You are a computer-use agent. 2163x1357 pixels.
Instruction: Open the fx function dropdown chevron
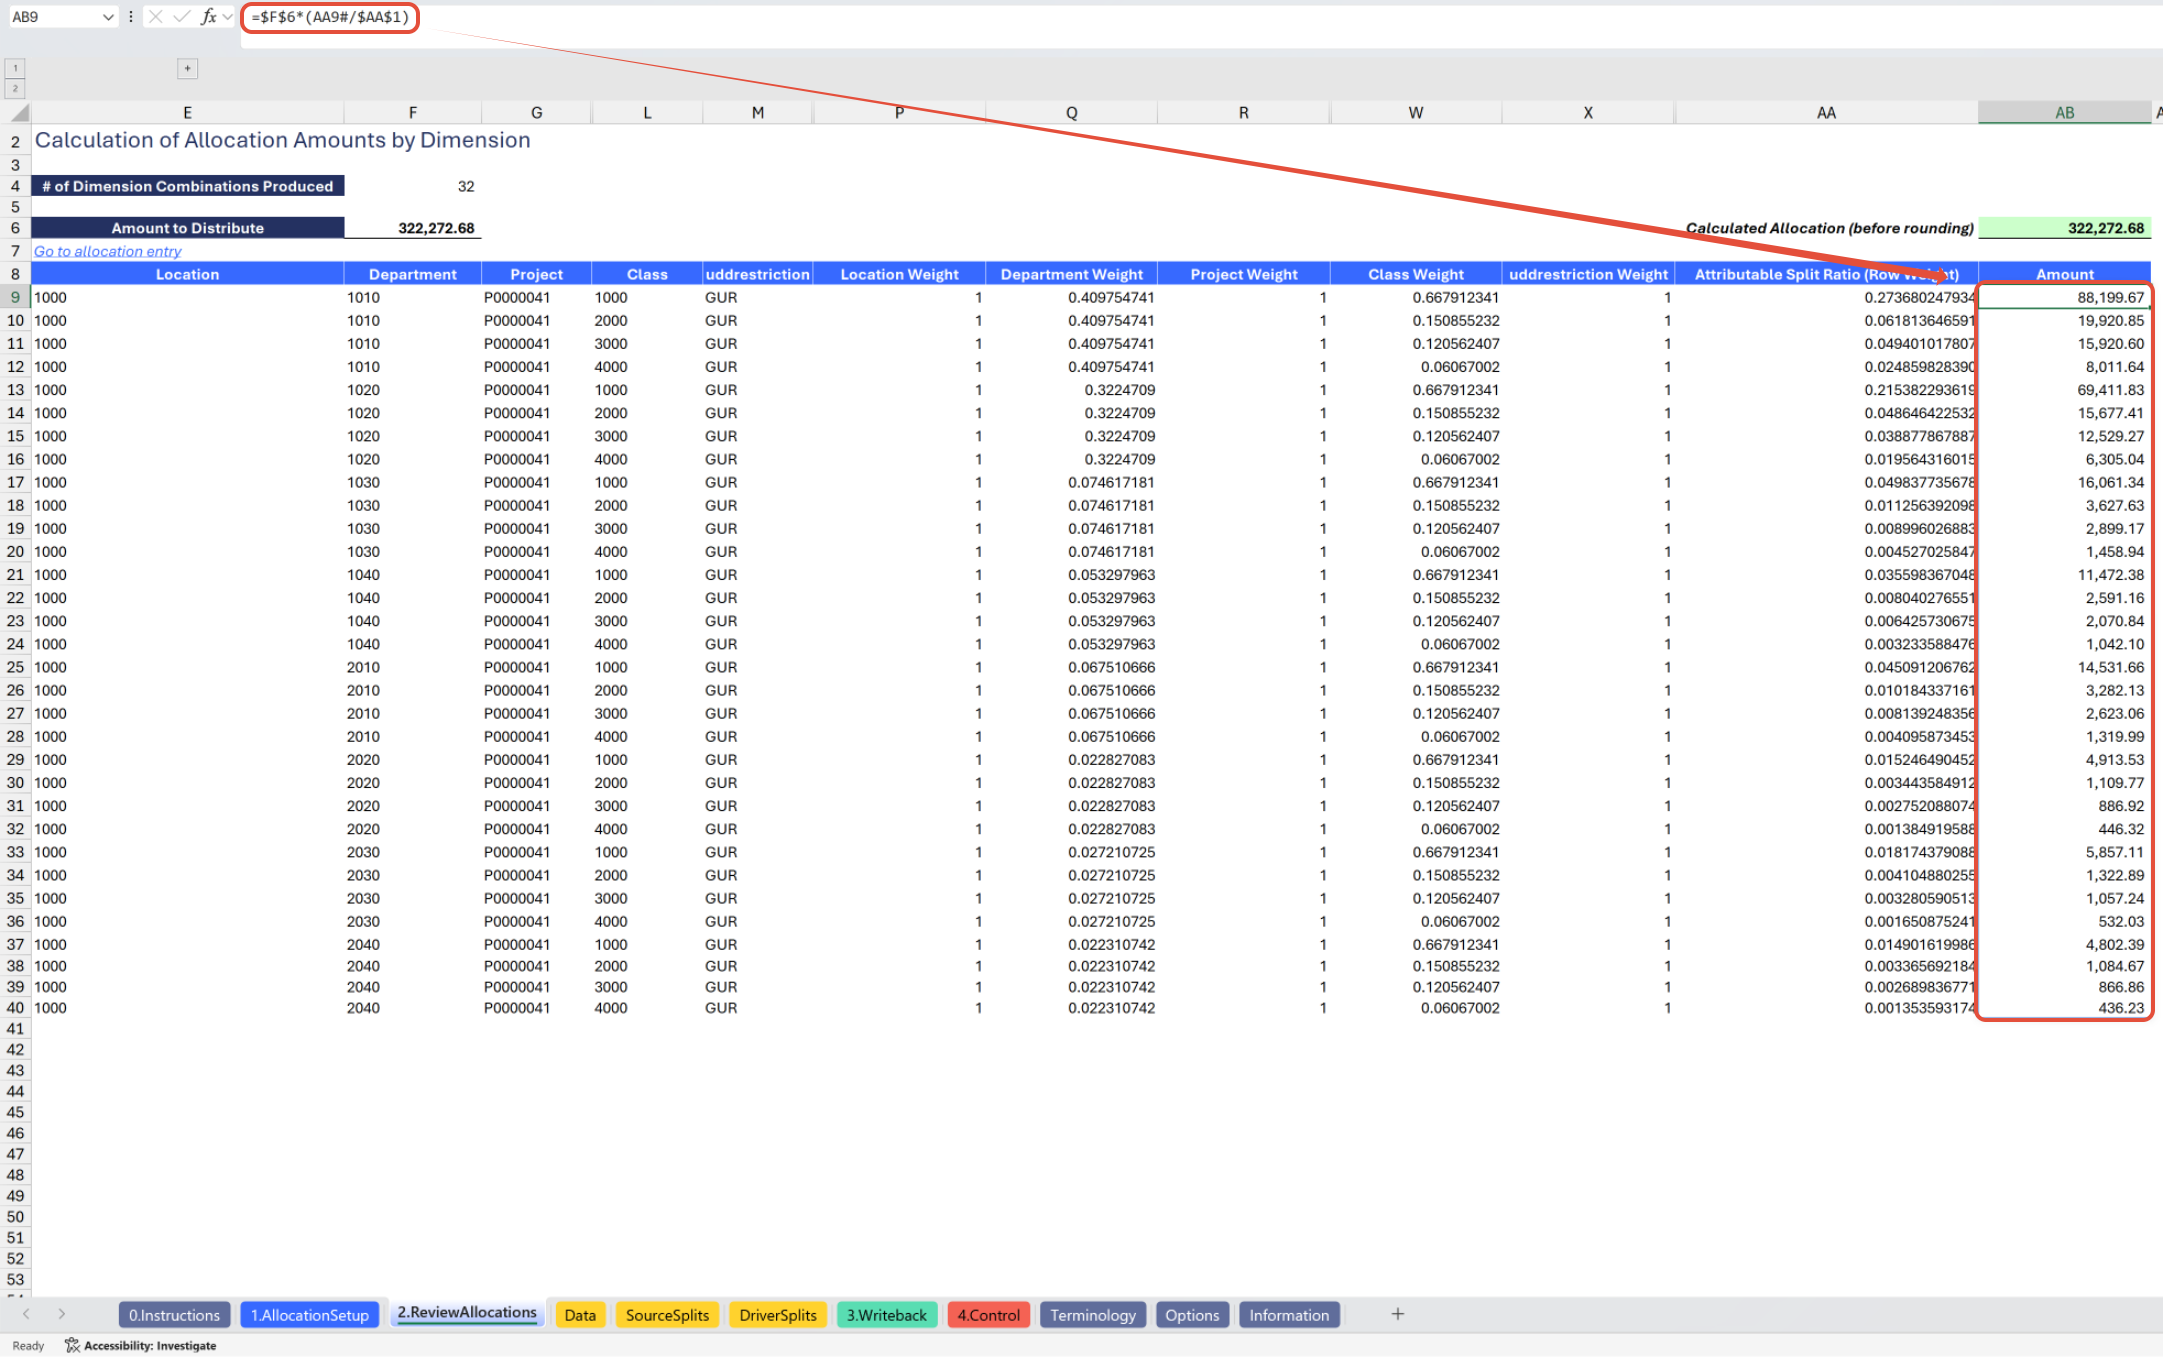click(228, 17)
